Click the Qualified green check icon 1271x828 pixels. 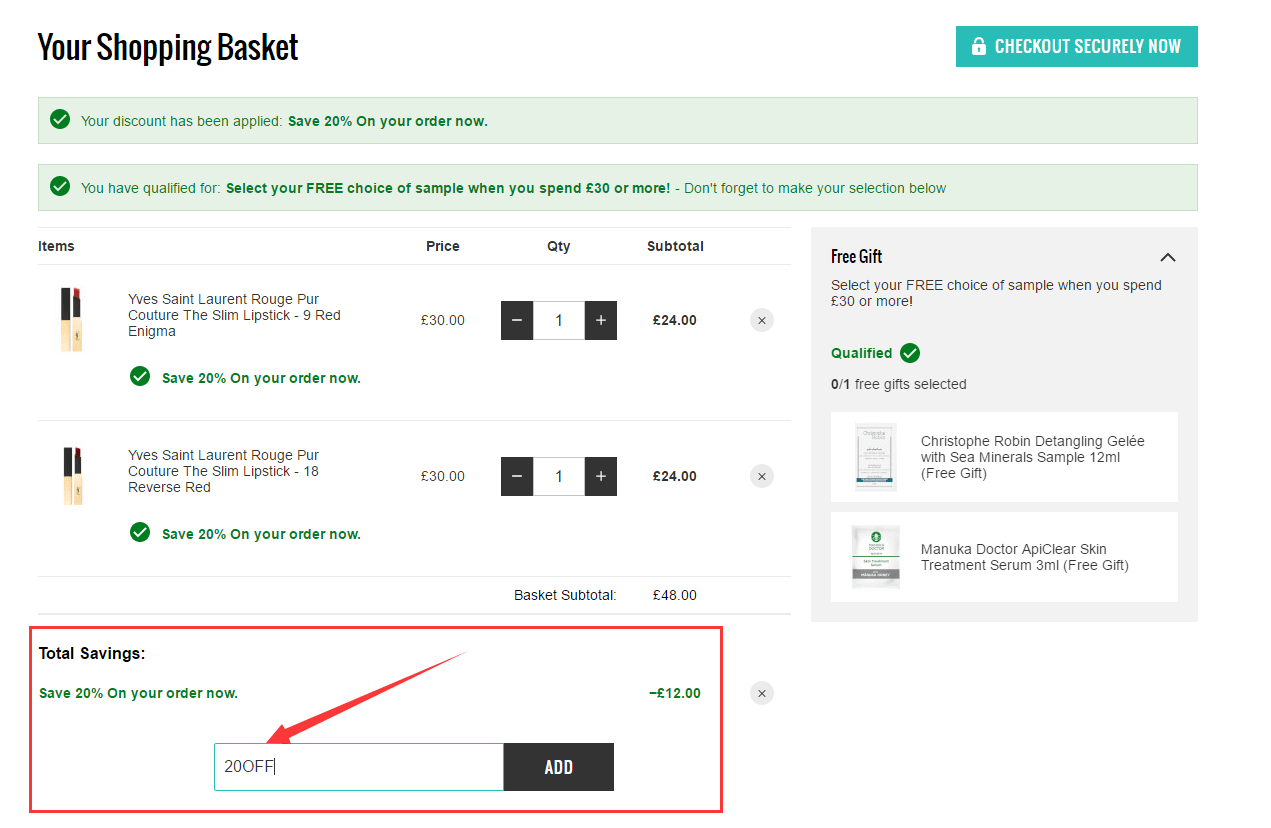(910, 353)
